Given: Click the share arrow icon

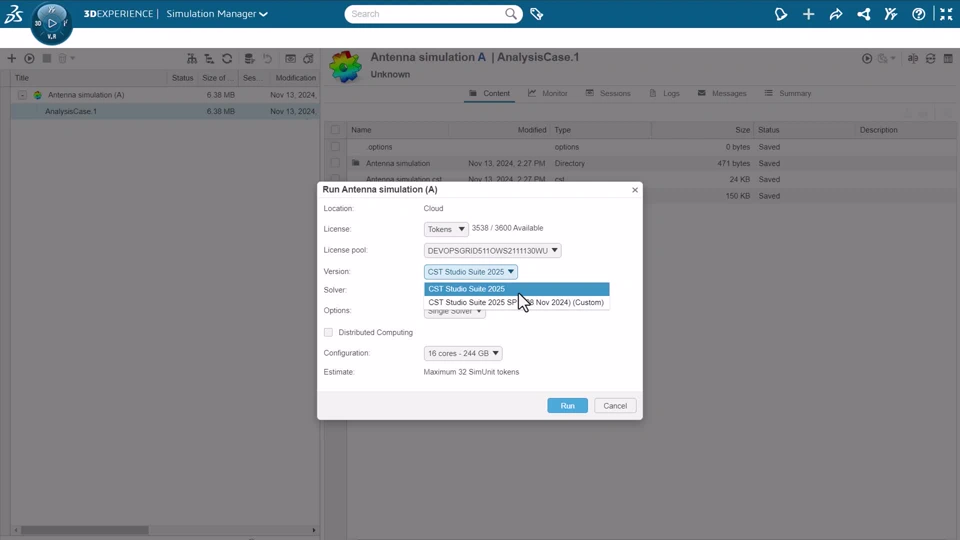Looking at the screenshot, I should pos(836,13).
